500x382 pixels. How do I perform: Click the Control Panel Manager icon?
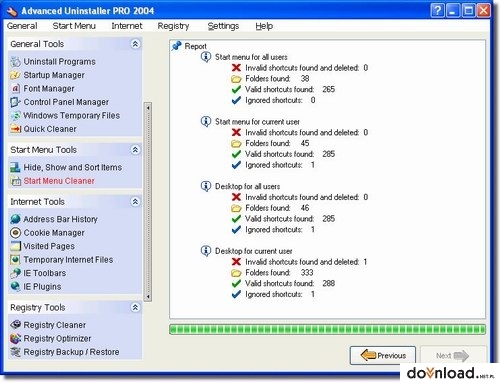click(x=15, y=102)
